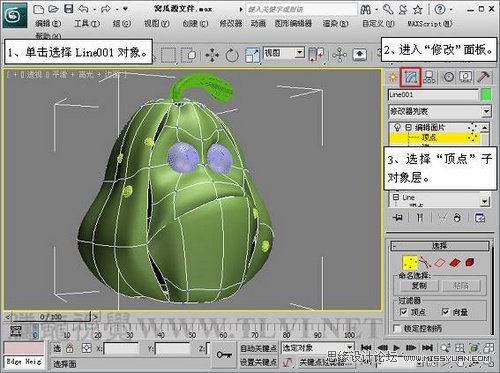Create a new scene file icon
500x373 pixels.
click(x=39, y=9)
